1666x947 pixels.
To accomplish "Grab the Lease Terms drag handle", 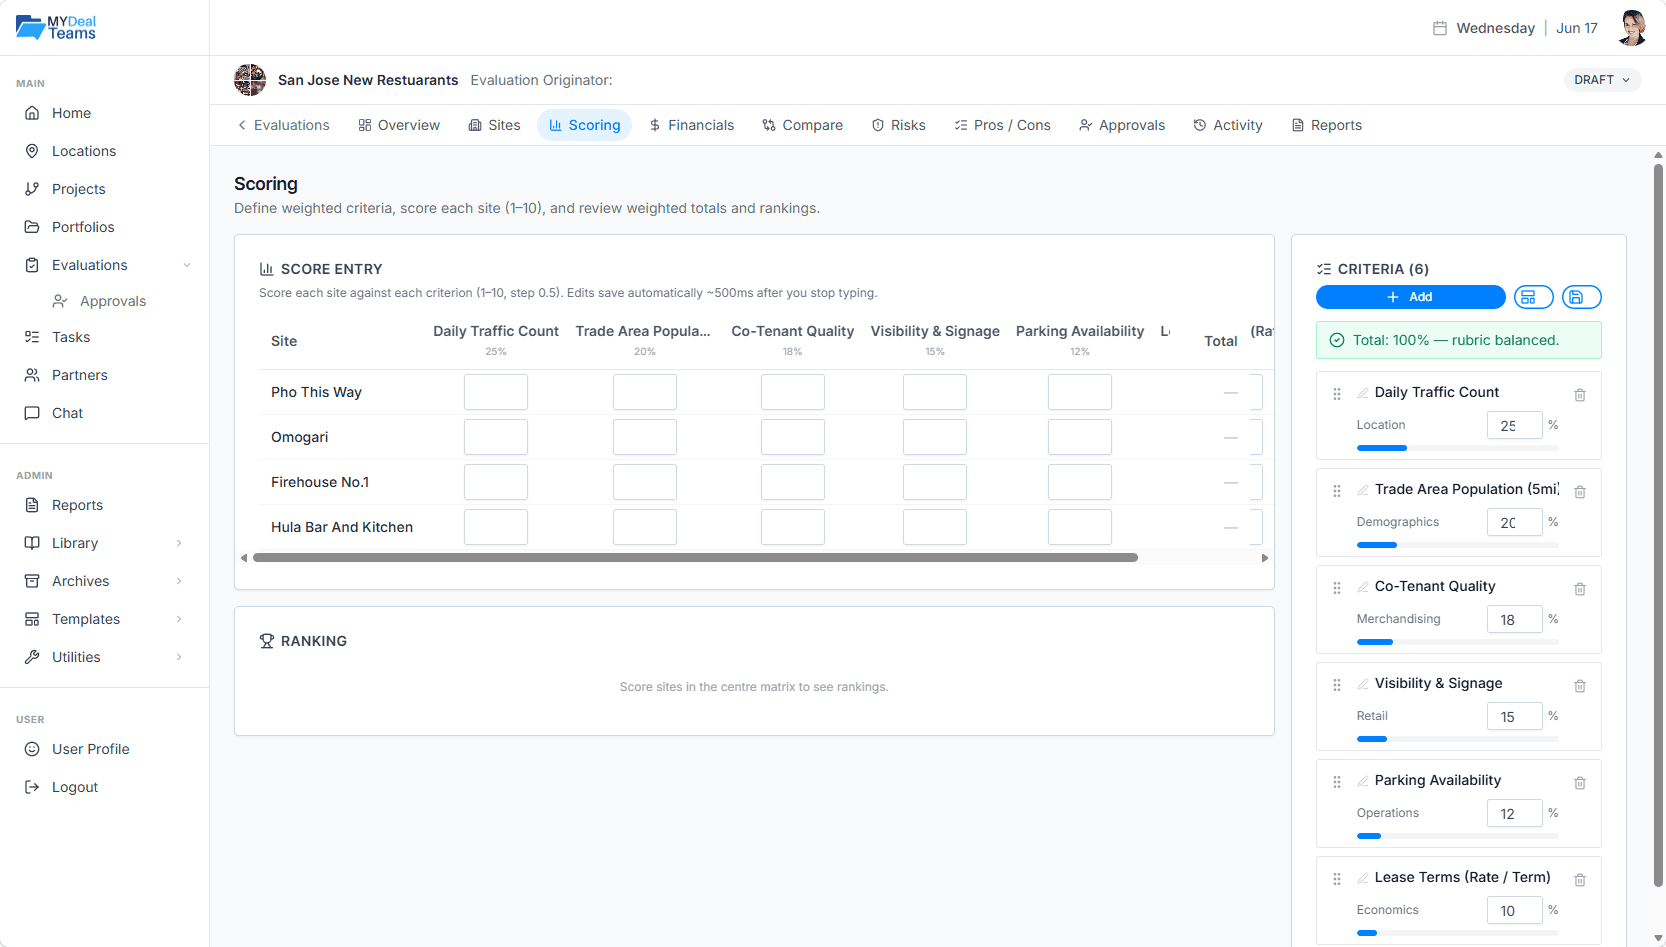I will [x=1337, y=879].
